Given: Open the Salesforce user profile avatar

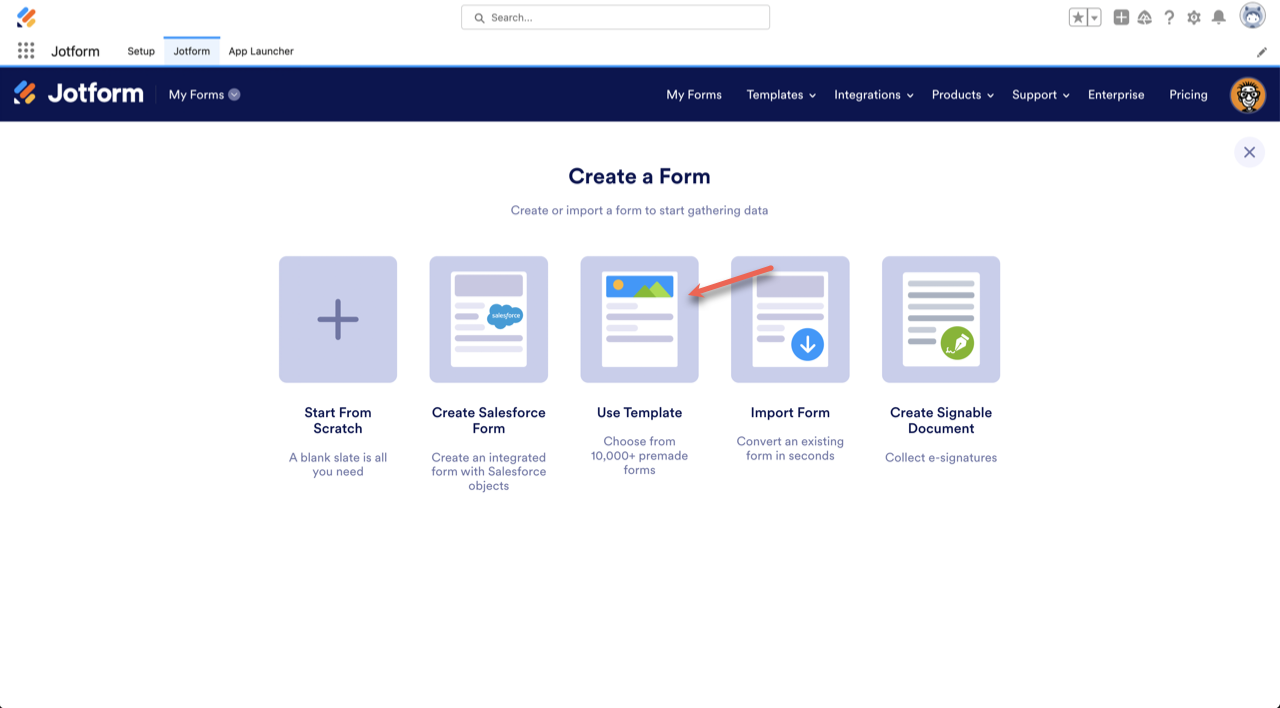Looking at the screenshot, I should [x=1252, y=15].
